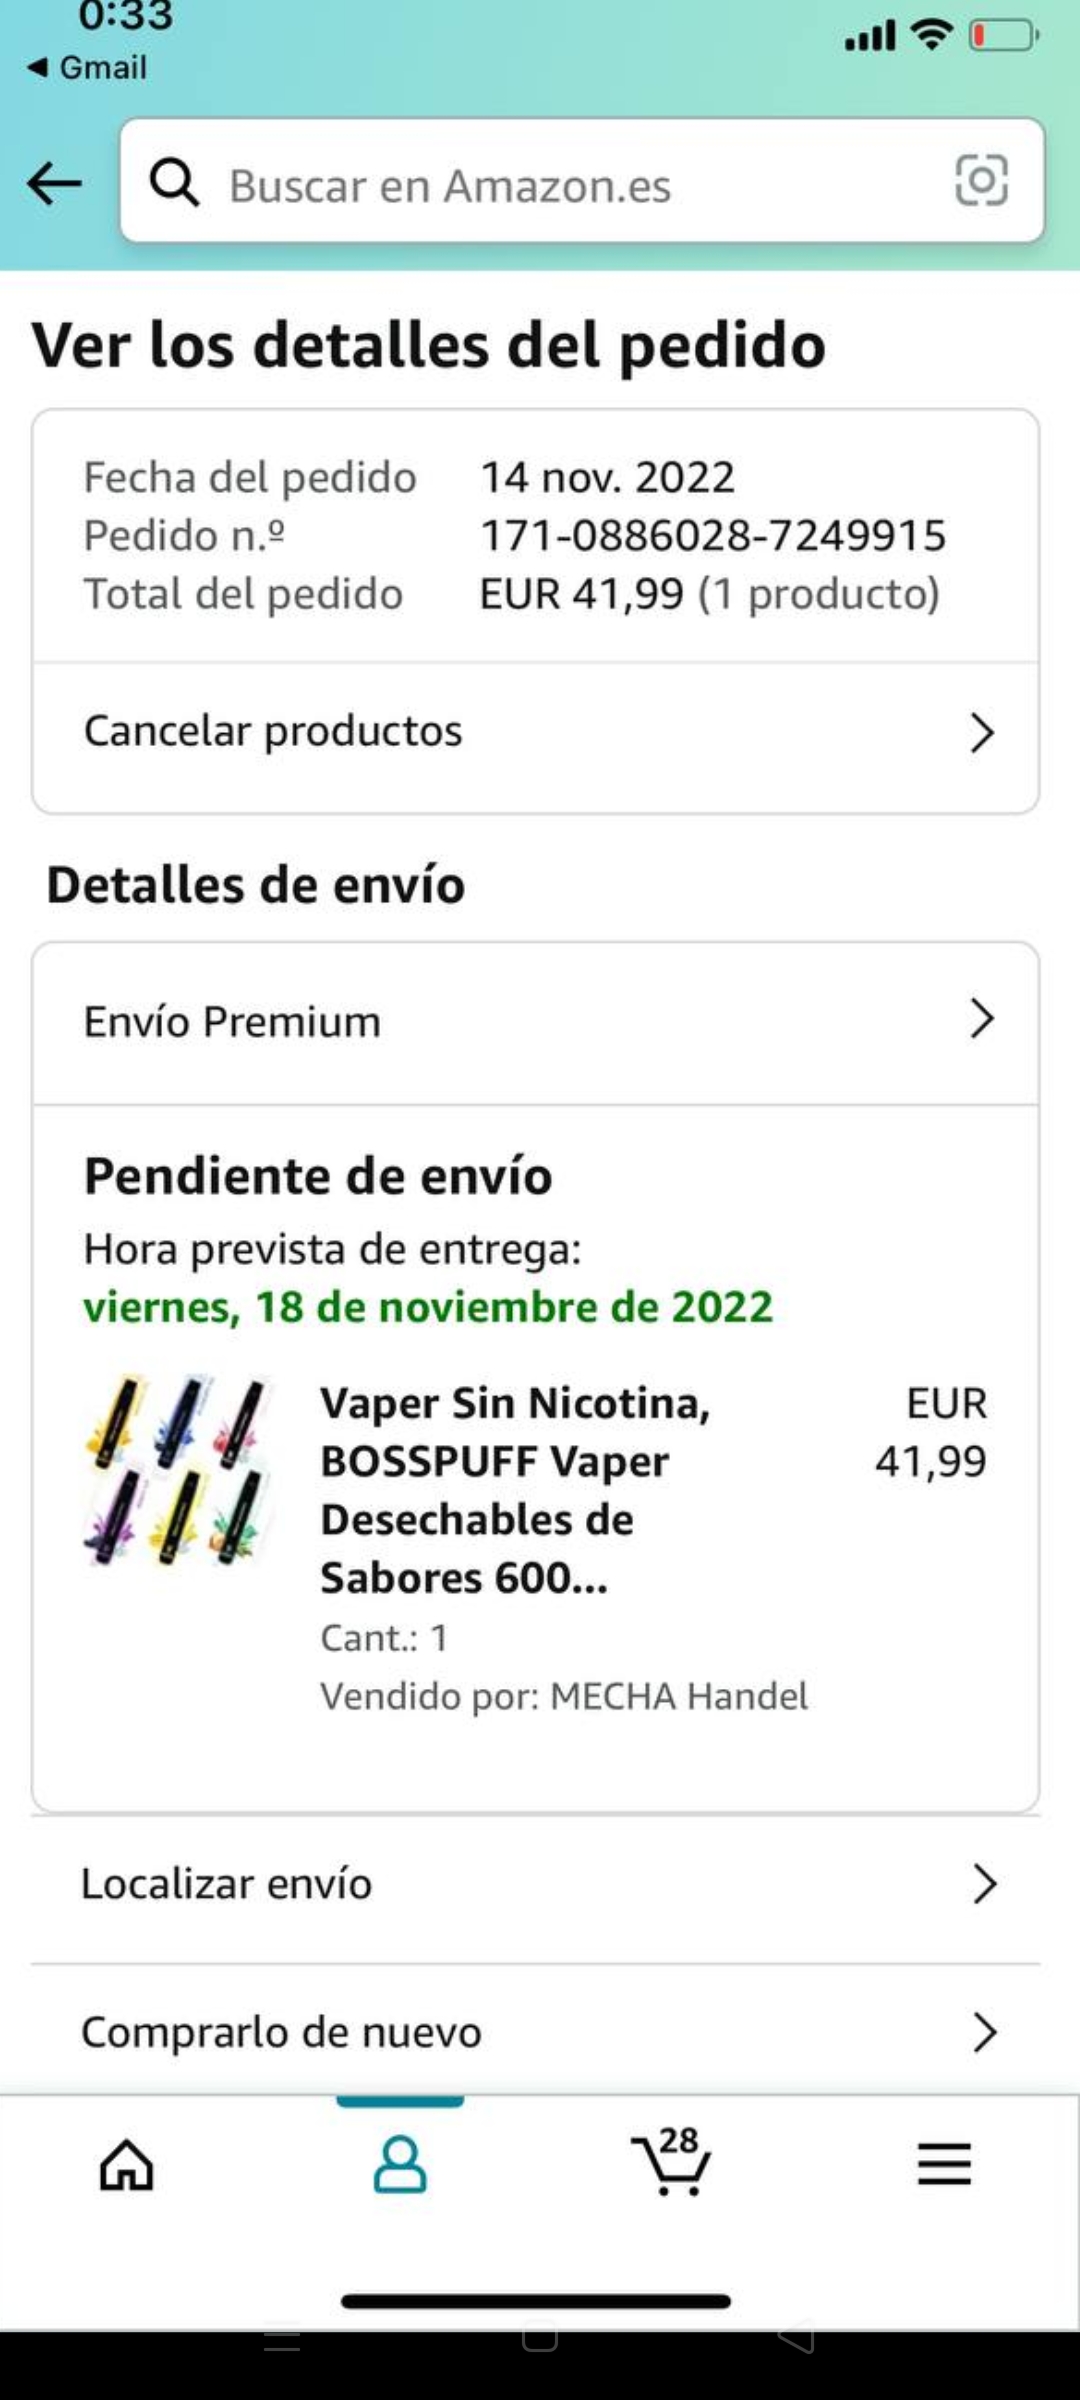Expand the Cancelar productos chevron
Viewport: 1080px width, 2400px height.
tap(982, 733)
